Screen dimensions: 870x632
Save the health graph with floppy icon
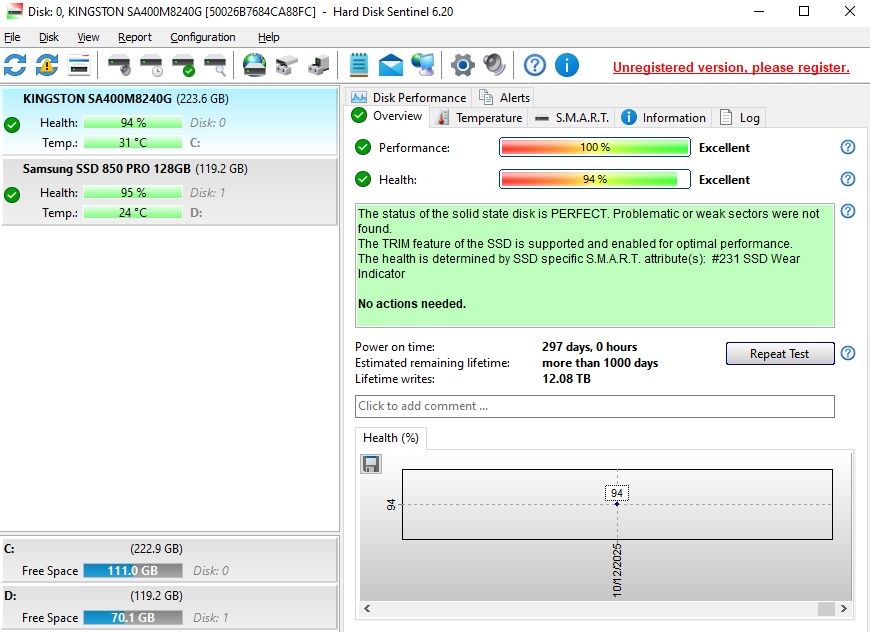[x=371, y=464]
